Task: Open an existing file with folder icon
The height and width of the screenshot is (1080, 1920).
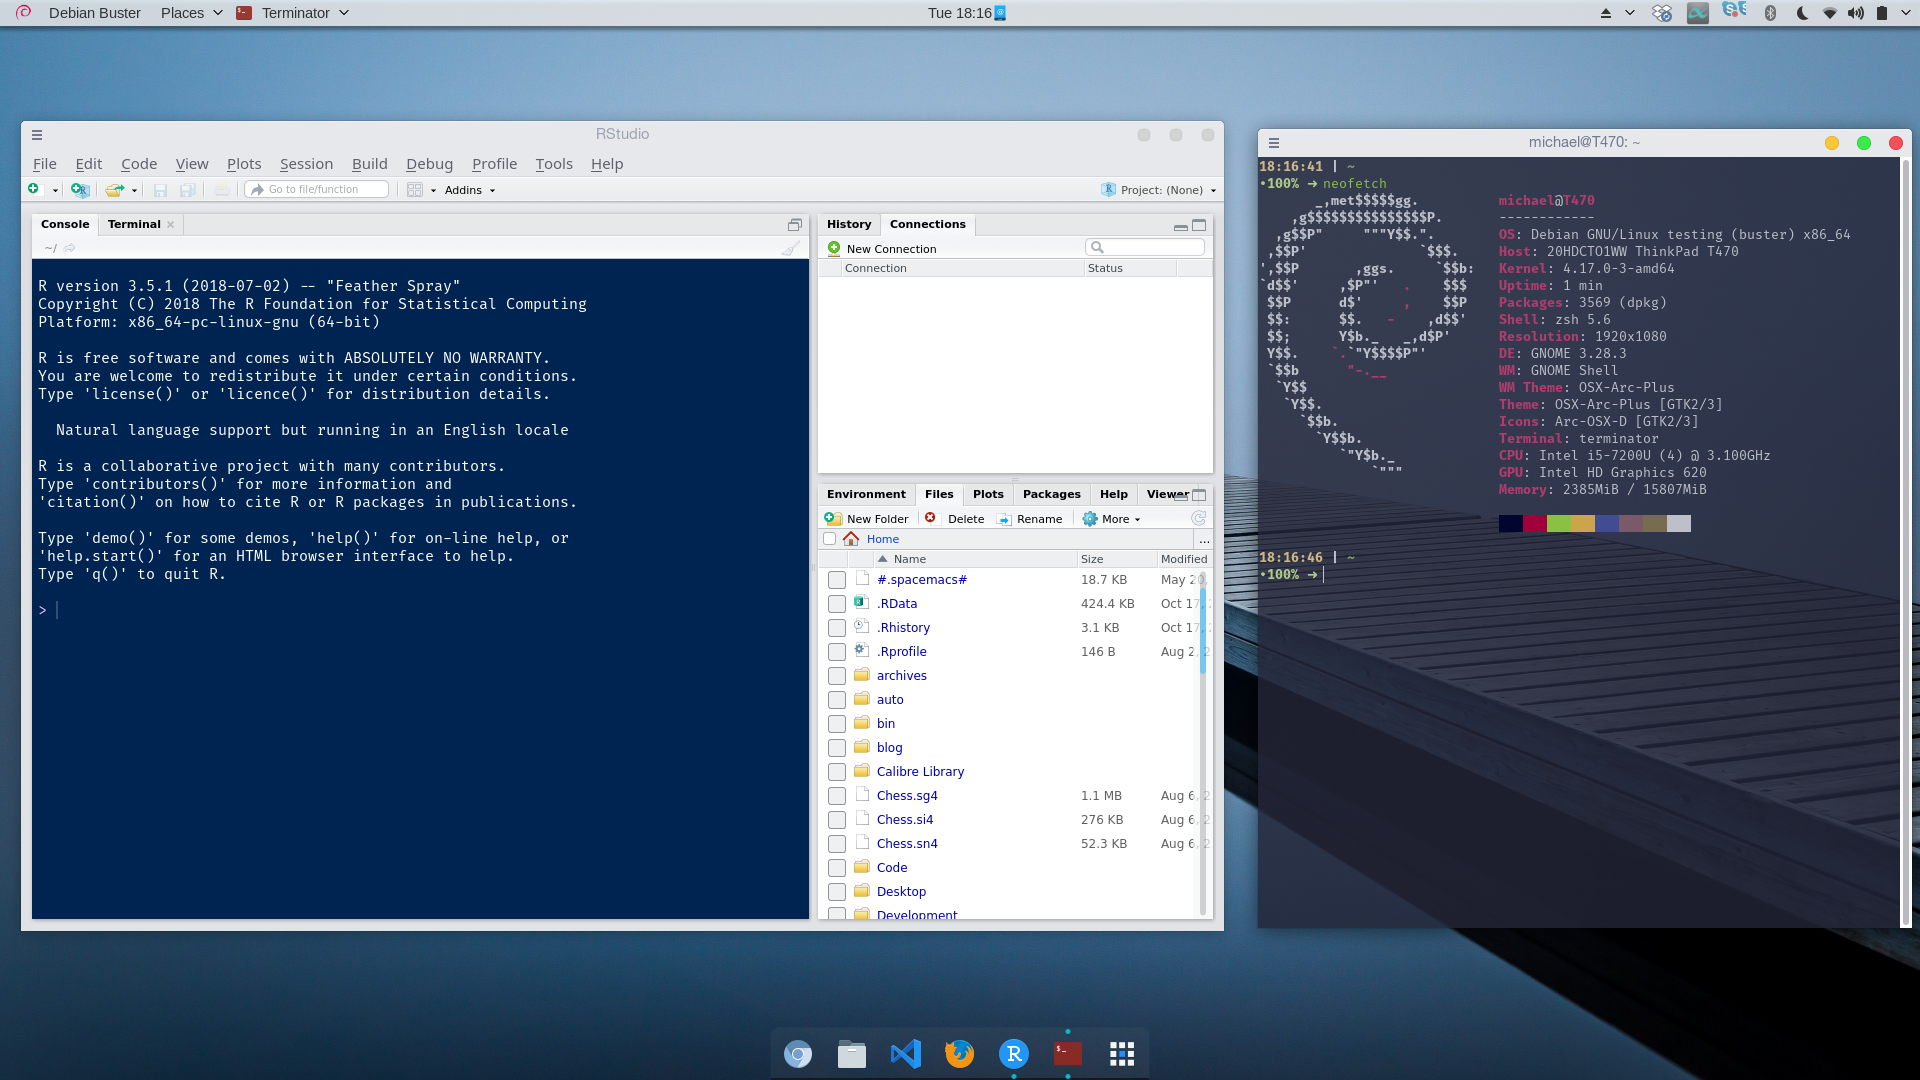Action: tap(114, 189)
